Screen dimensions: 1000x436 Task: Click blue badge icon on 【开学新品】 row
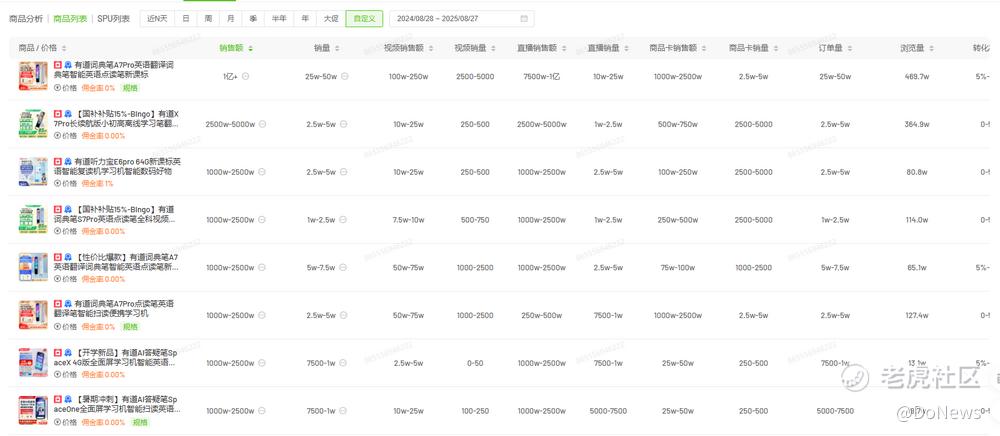point(68,352)
